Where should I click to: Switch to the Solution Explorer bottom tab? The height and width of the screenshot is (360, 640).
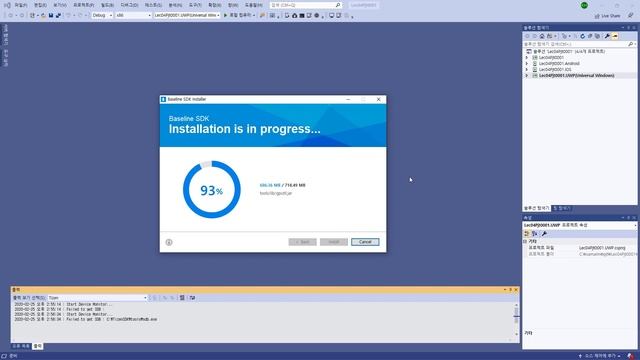click(x=536, y=208)
